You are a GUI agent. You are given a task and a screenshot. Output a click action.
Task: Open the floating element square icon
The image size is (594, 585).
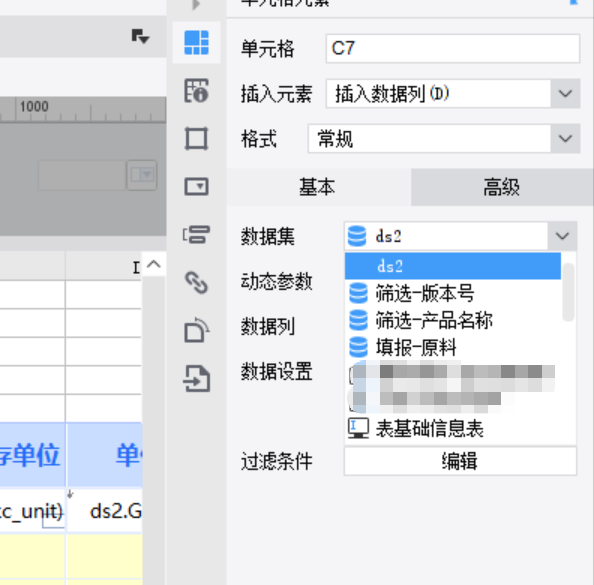click(x=196, y=138)
